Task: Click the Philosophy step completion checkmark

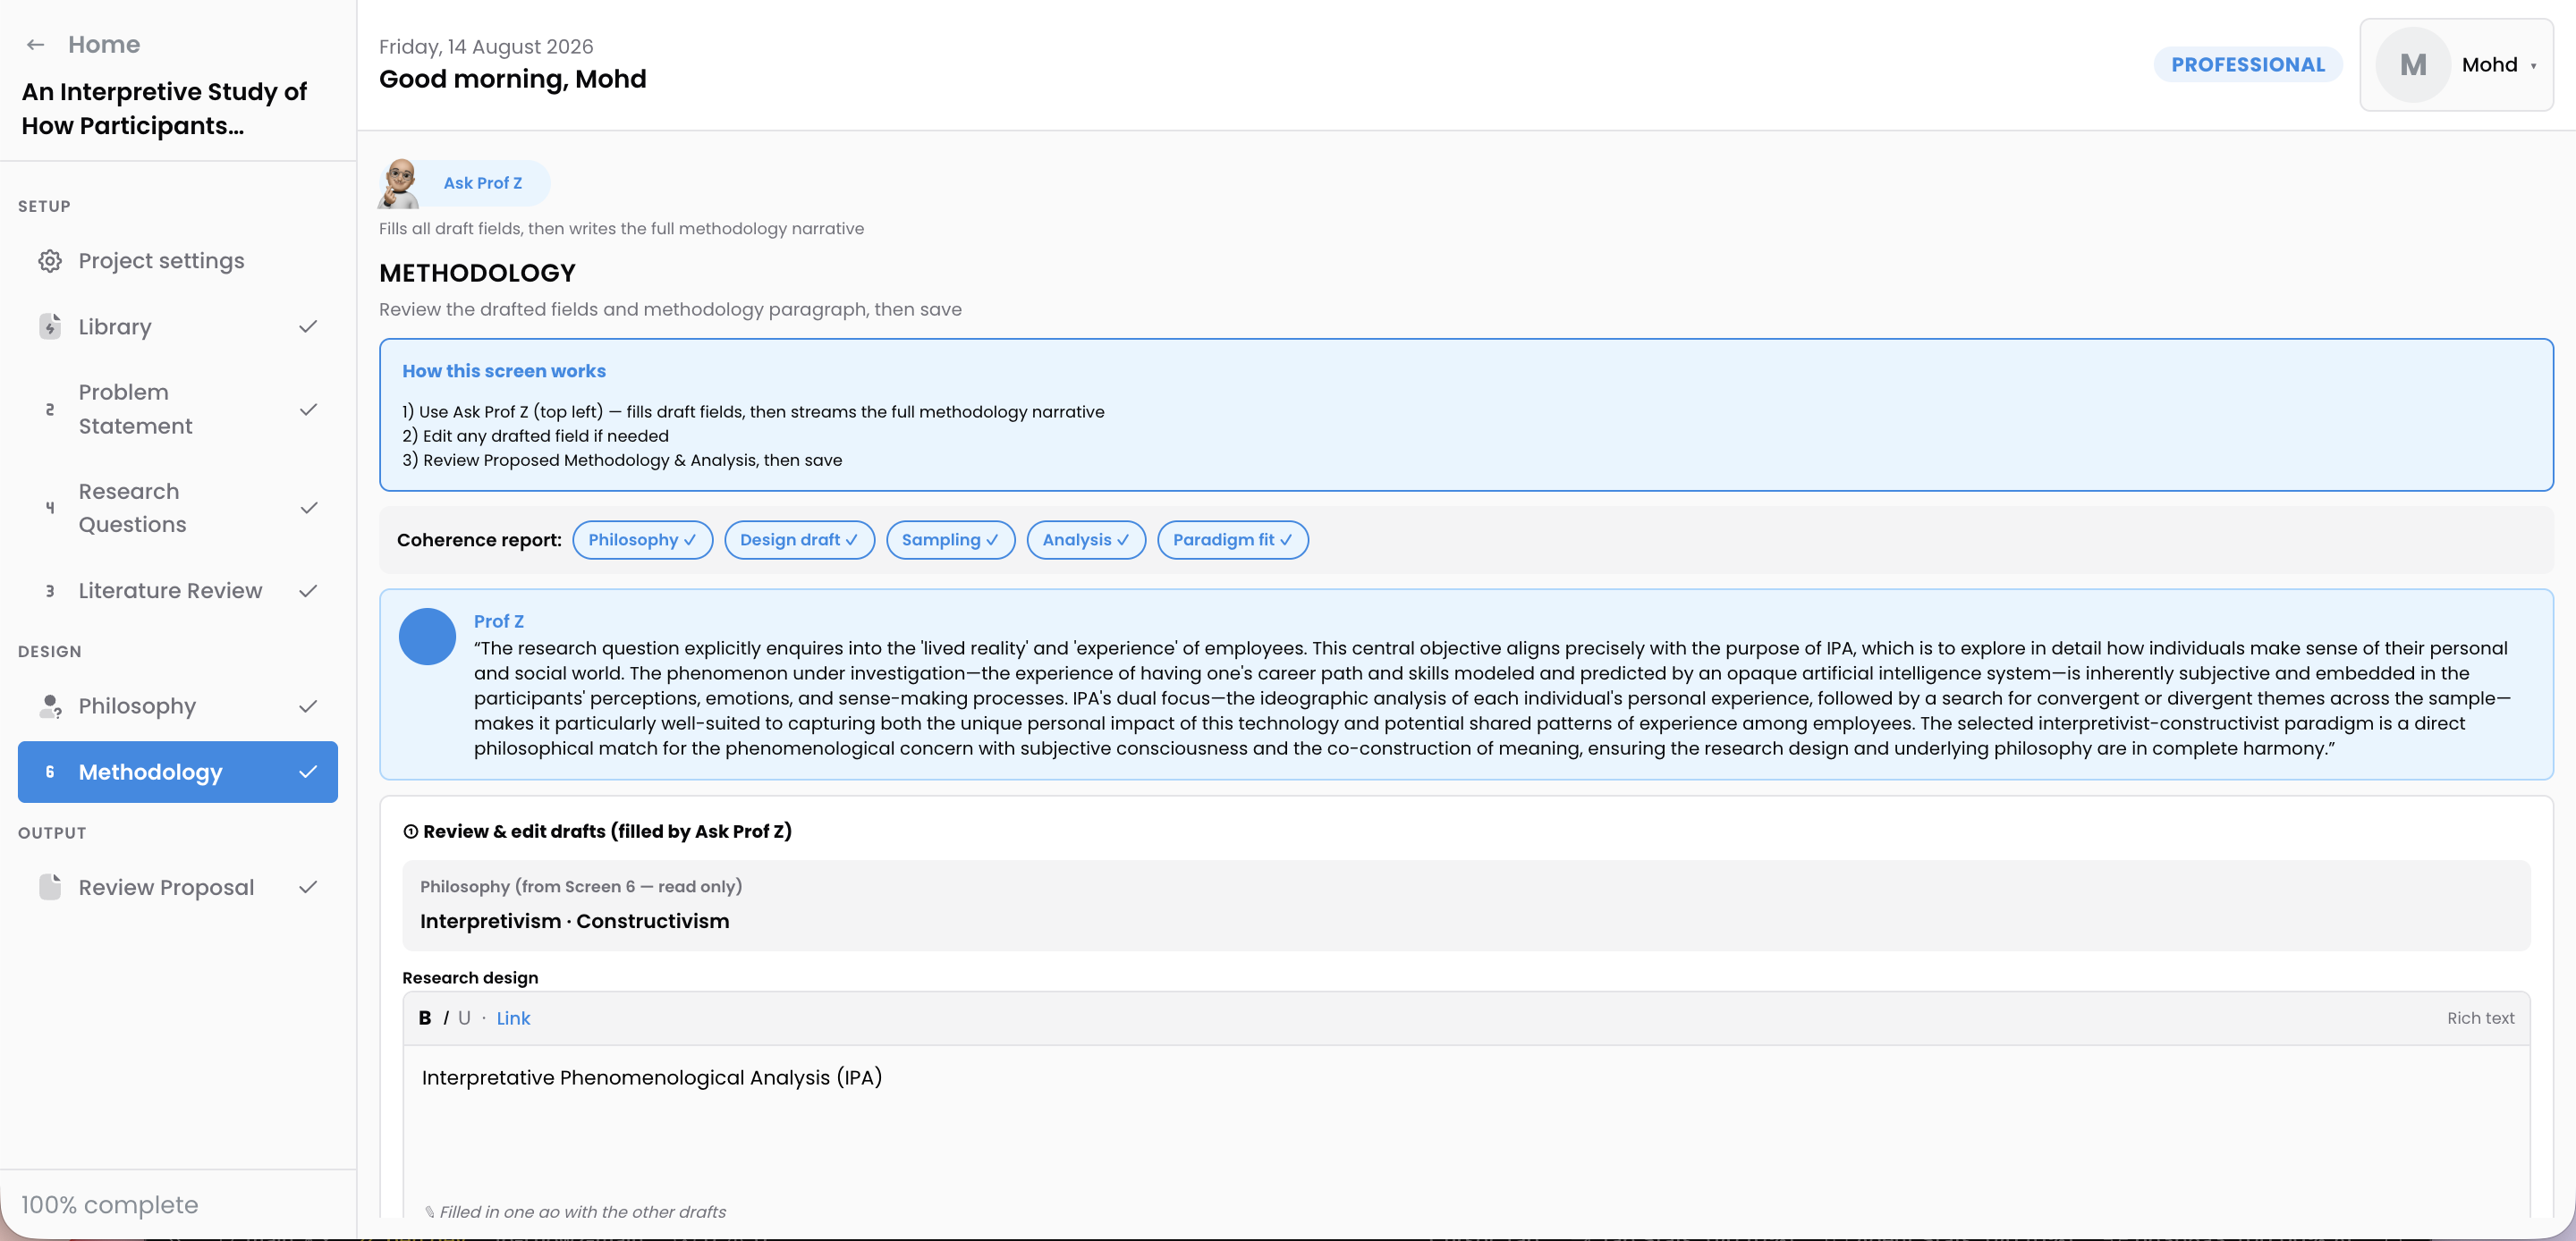Action: [308, 706]
